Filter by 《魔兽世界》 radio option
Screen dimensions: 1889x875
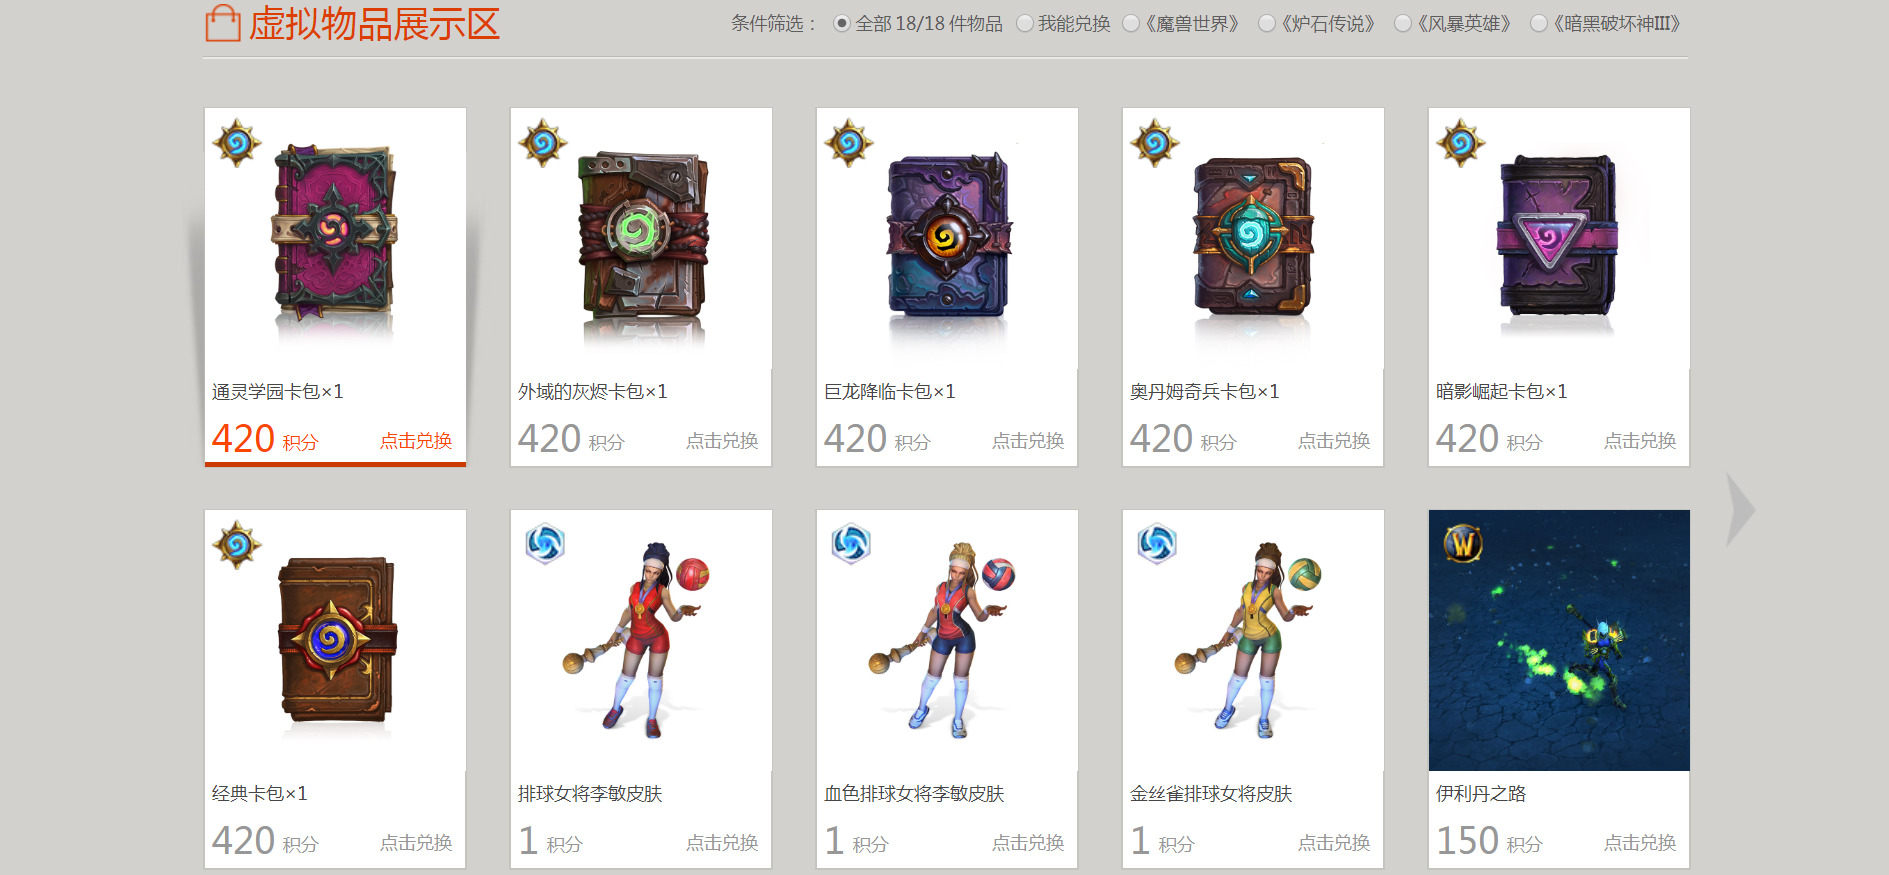pos(1131,23)
